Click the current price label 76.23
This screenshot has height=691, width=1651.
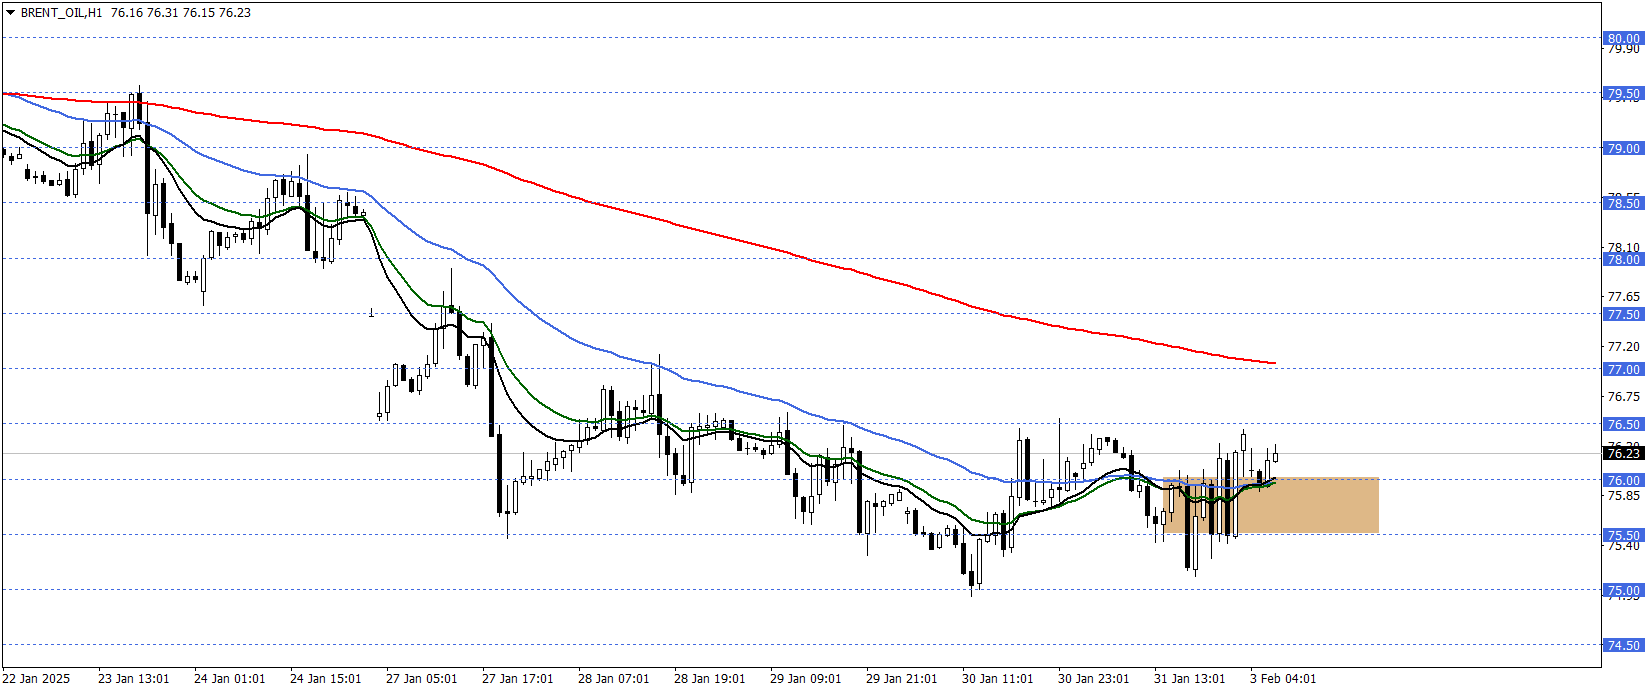point(1623,453)
